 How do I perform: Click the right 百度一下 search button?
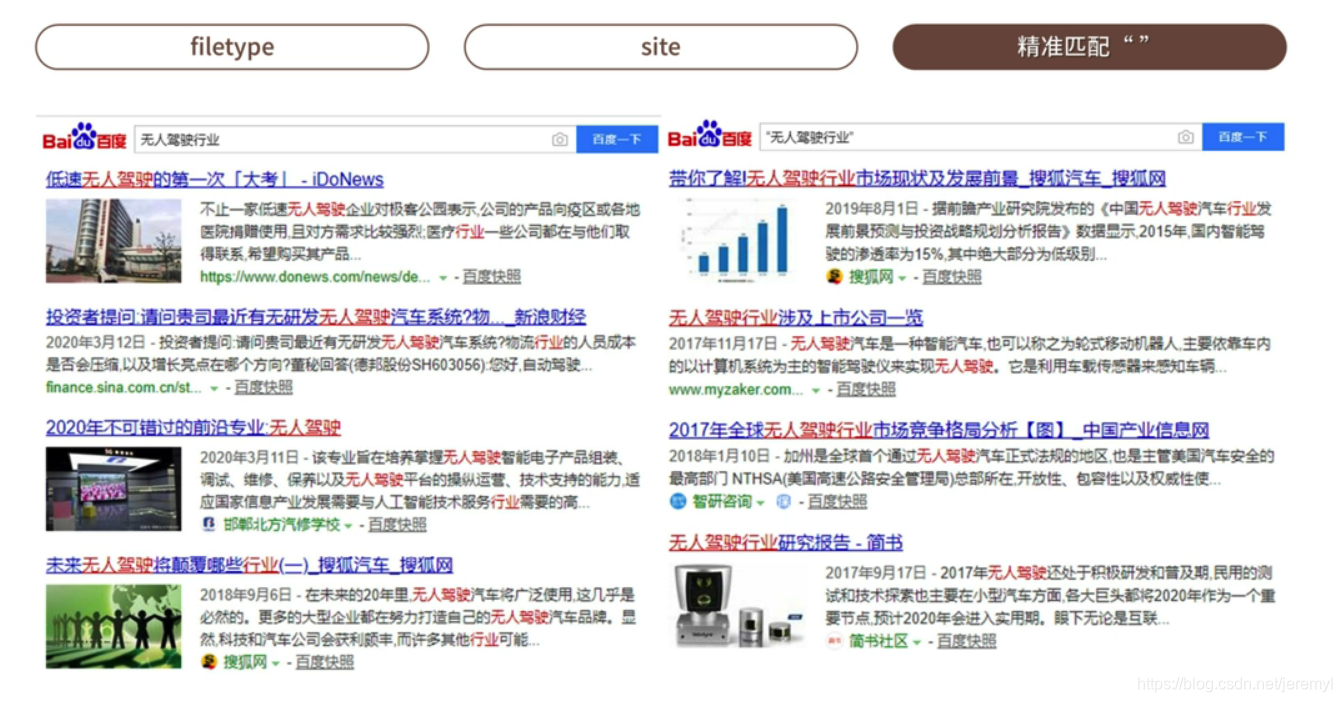(1243, 137)
